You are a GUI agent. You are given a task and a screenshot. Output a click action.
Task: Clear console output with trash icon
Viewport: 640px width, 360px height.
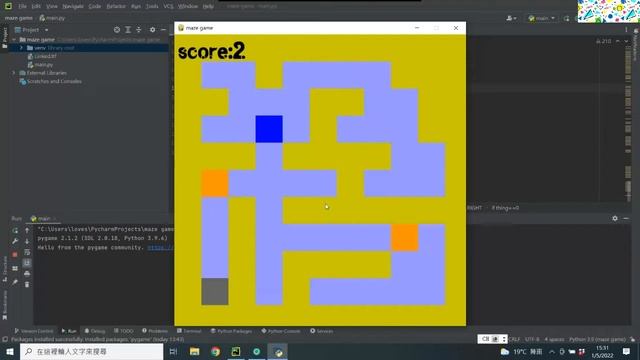tap(27, 284)
